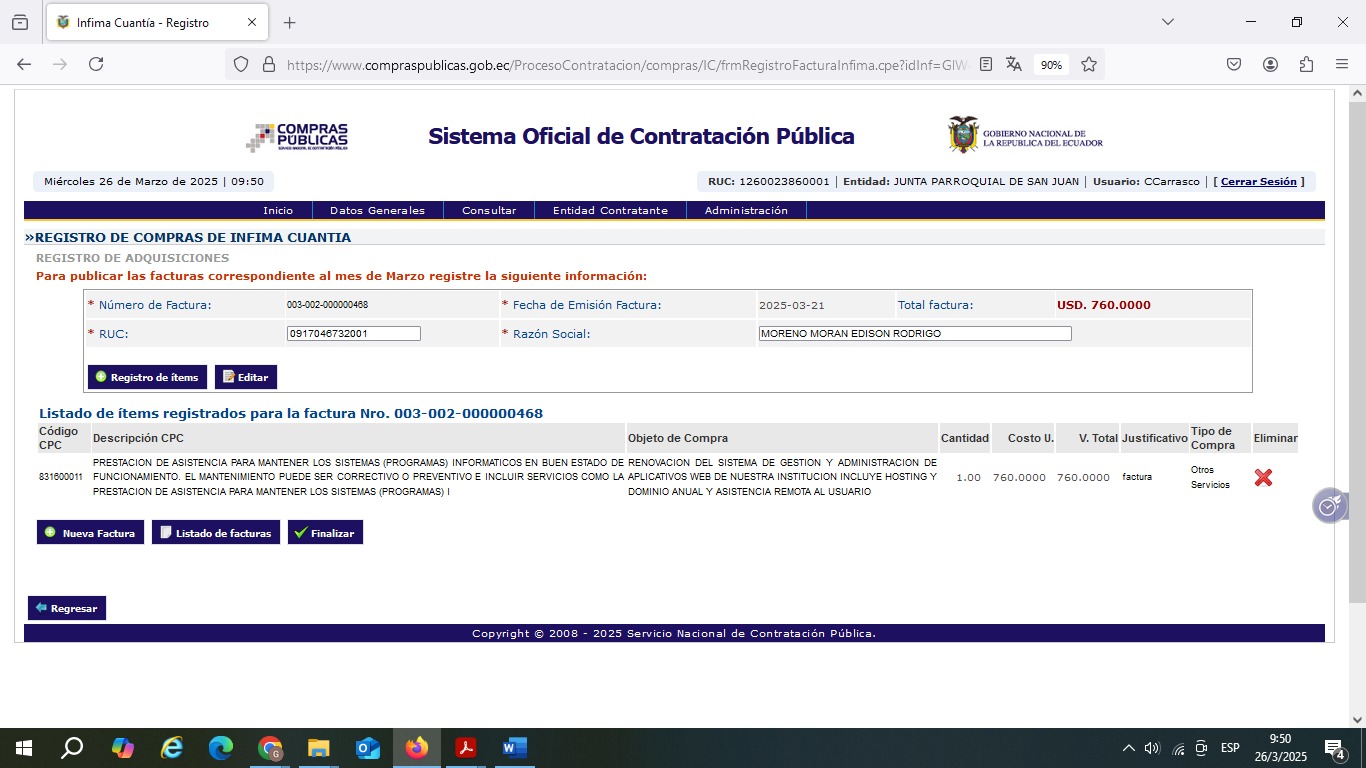This screenshot has width=1366, height=768.
Task: Expand the list all tabs chevron
Action: pyautogui.click(x=1167, y=22)
